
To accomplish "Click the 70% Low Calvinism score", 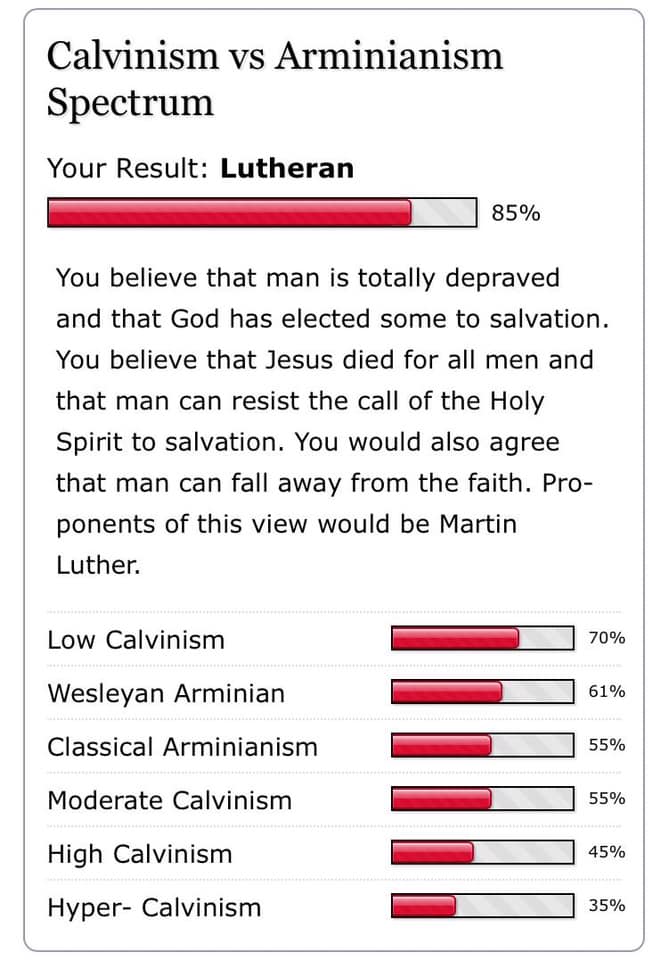I will [607, 638].
